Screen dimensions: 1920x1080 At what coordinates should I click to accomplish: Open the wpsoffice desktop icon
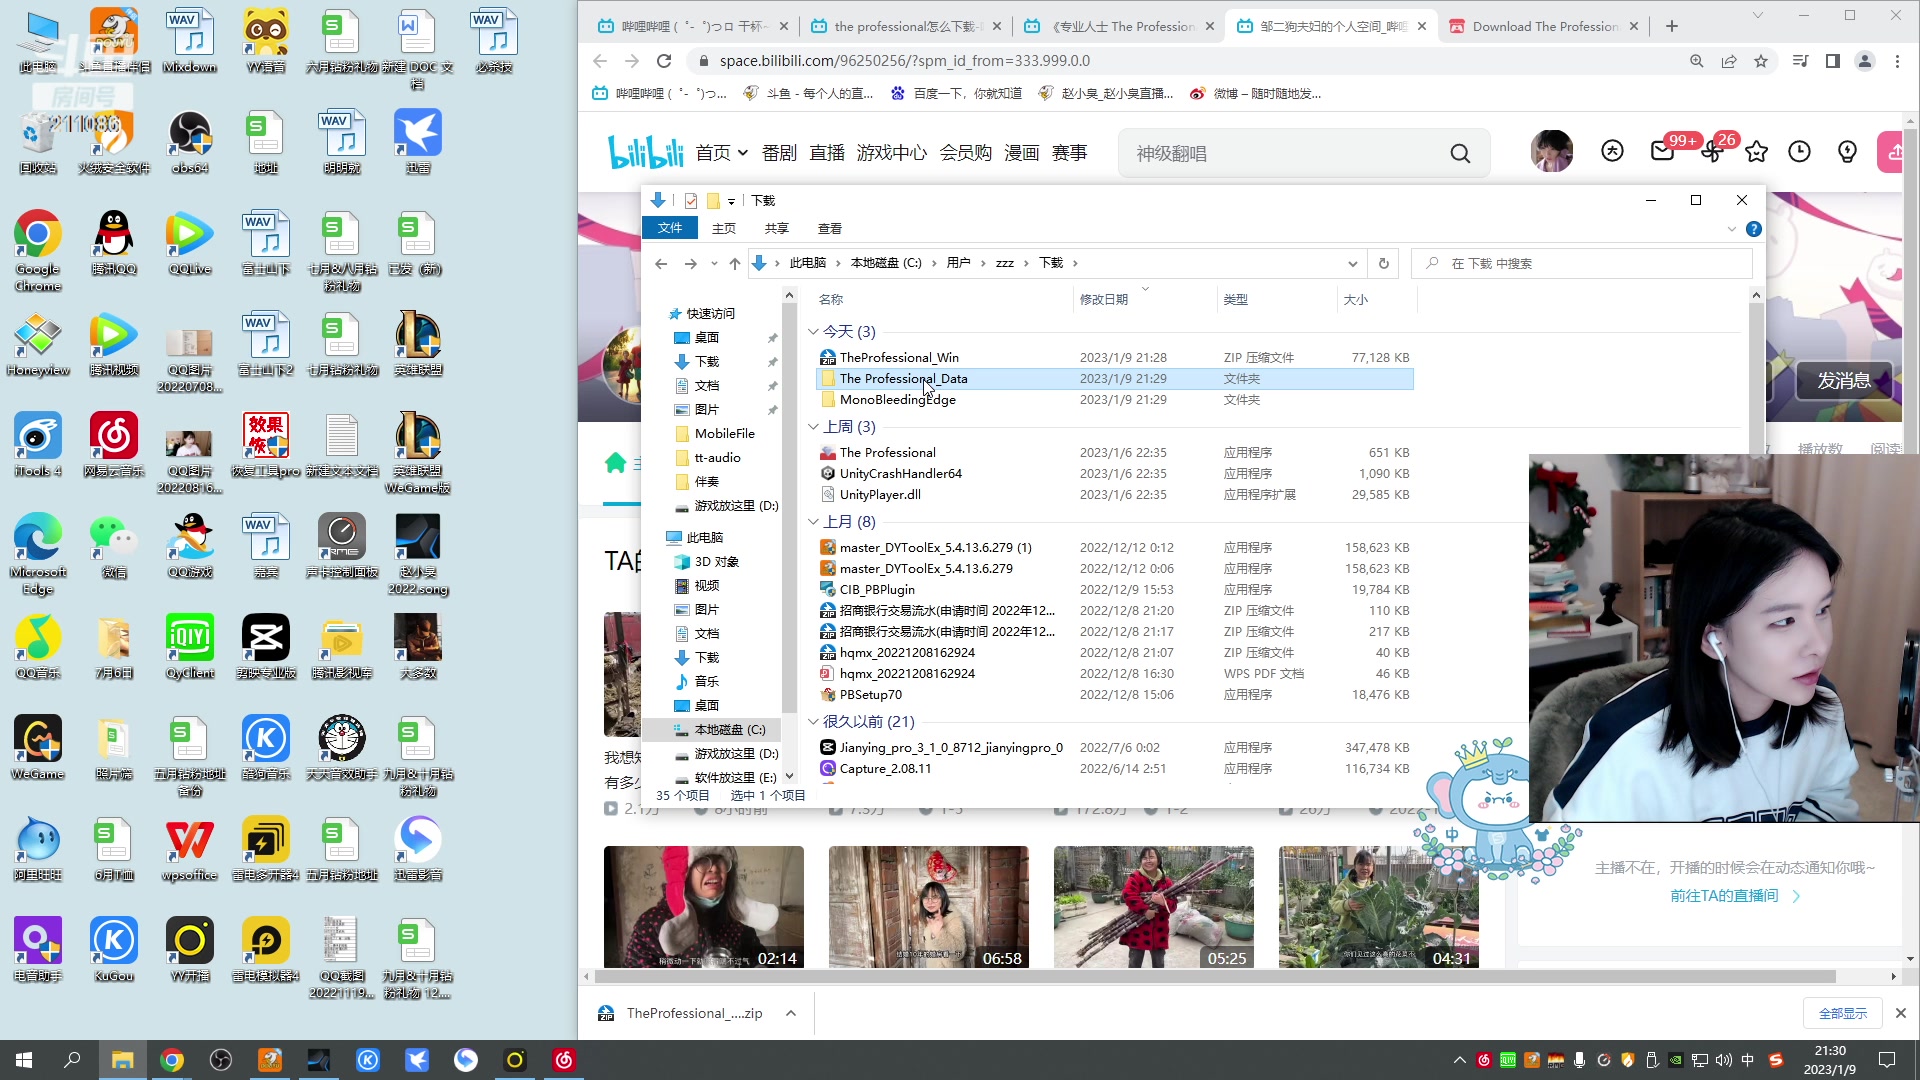190,849
